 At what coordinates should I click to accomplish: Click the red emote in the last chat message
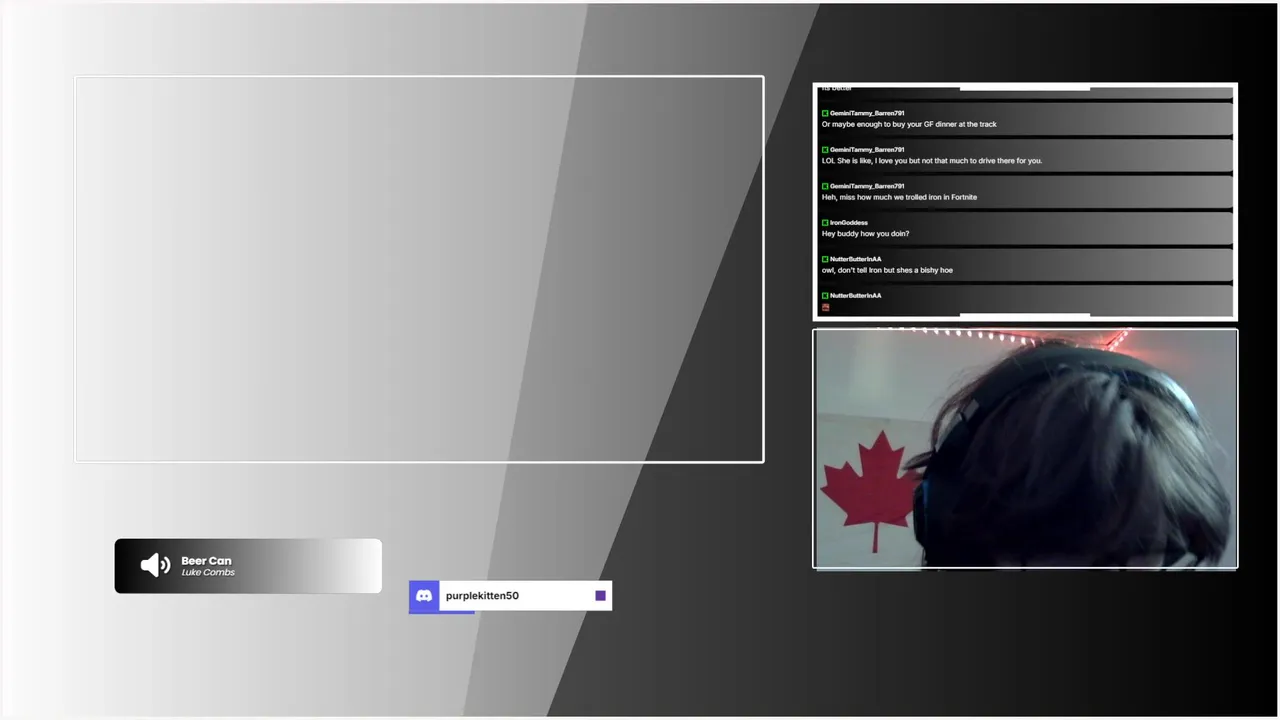coord(826,307)
